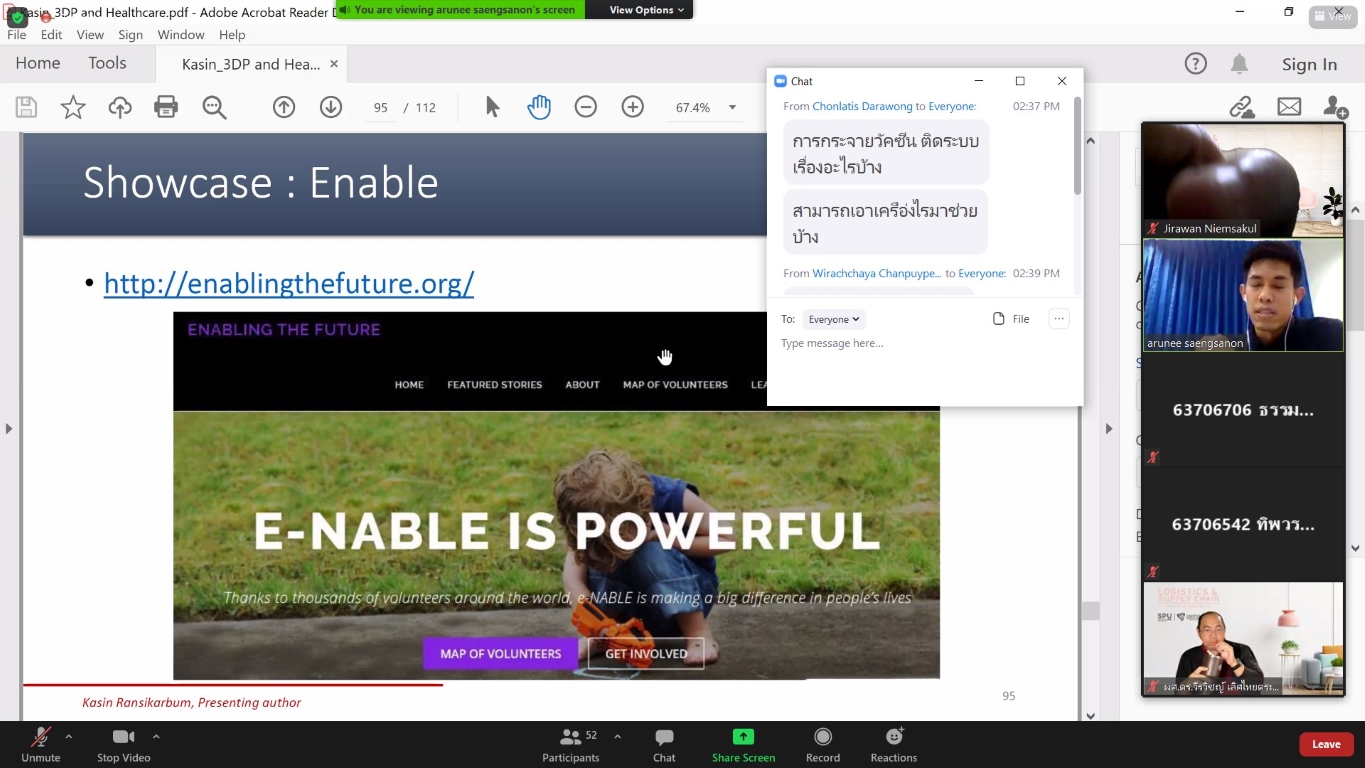
Task: Expand the left navigation pane arrow
Action: click(9, 428)
